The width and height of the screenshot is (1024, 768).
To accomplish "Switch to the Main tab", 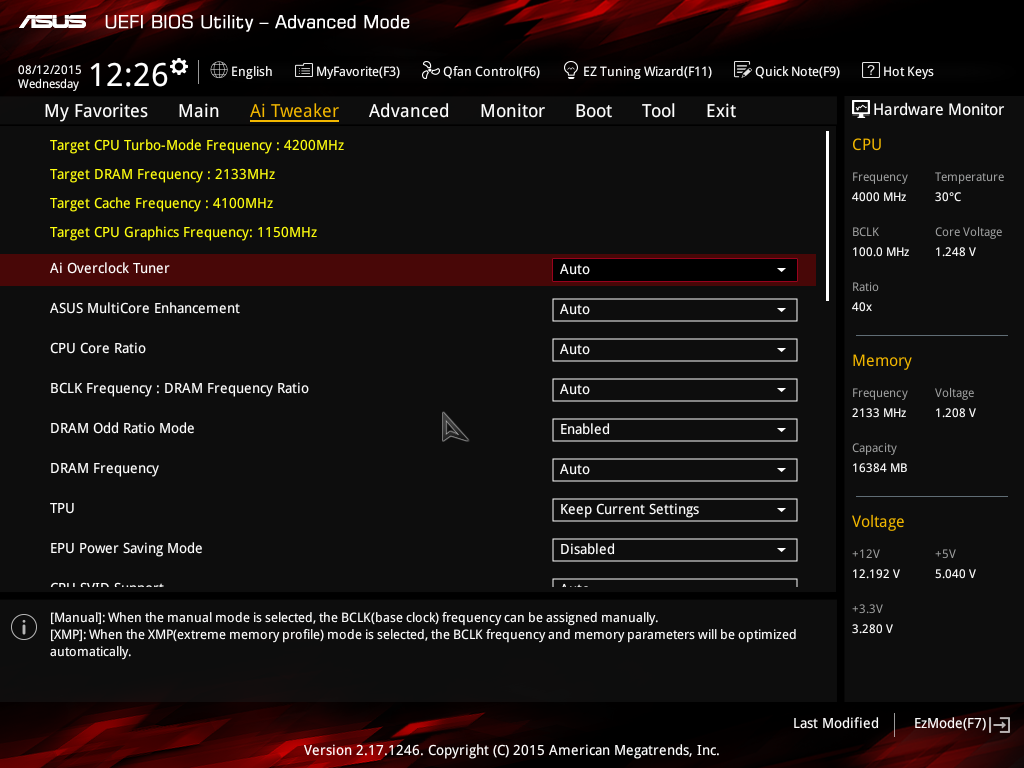I will pos(199,111).
